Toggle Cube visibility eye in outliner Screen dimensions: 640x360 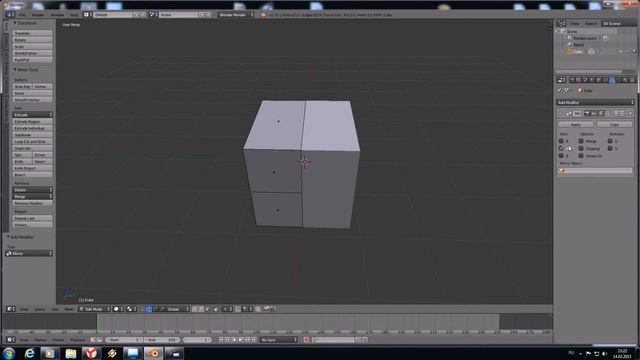pyautogui.click(x=621, y=52)
